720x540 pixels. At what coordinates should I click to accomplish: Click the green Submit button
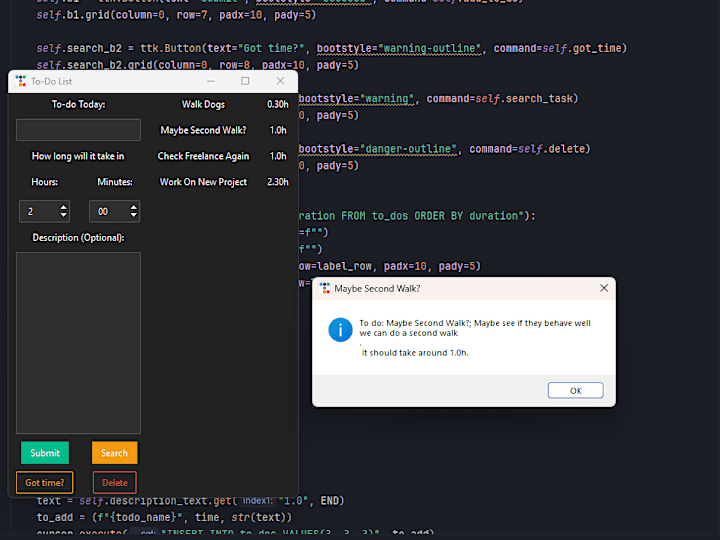[45, 453]
